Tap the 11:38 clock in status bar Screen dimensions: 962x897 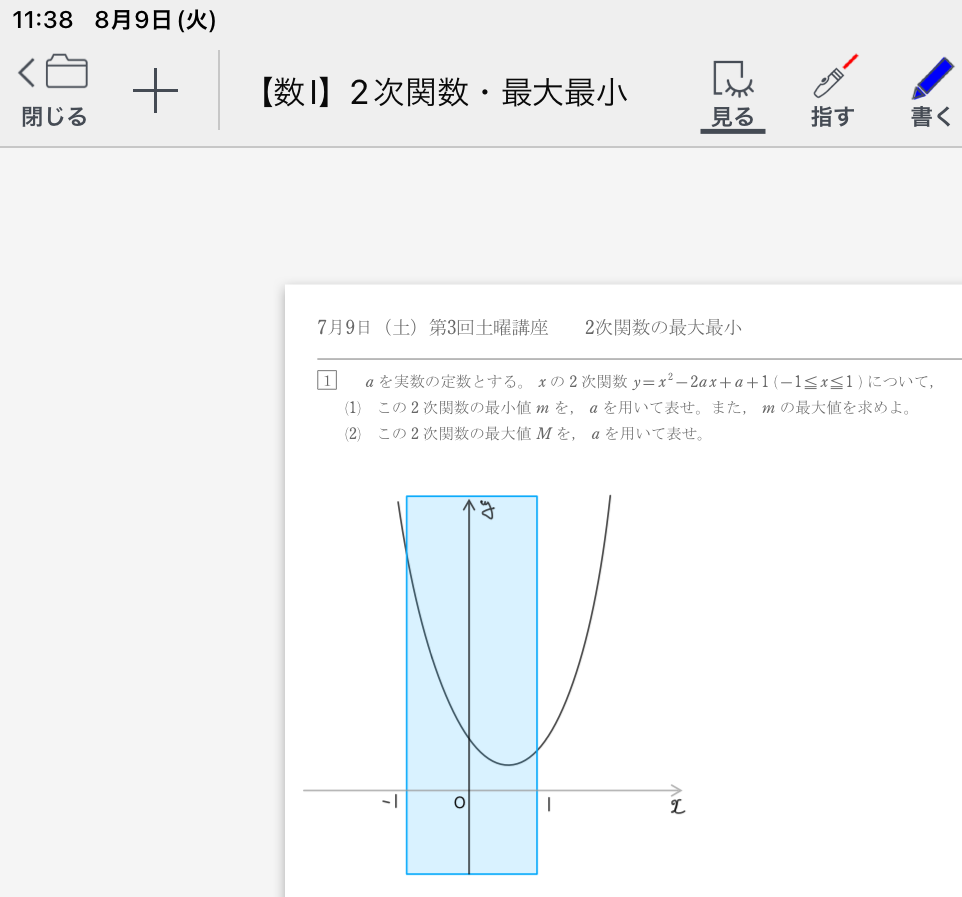pyautogui.click(x=42, y=19)
